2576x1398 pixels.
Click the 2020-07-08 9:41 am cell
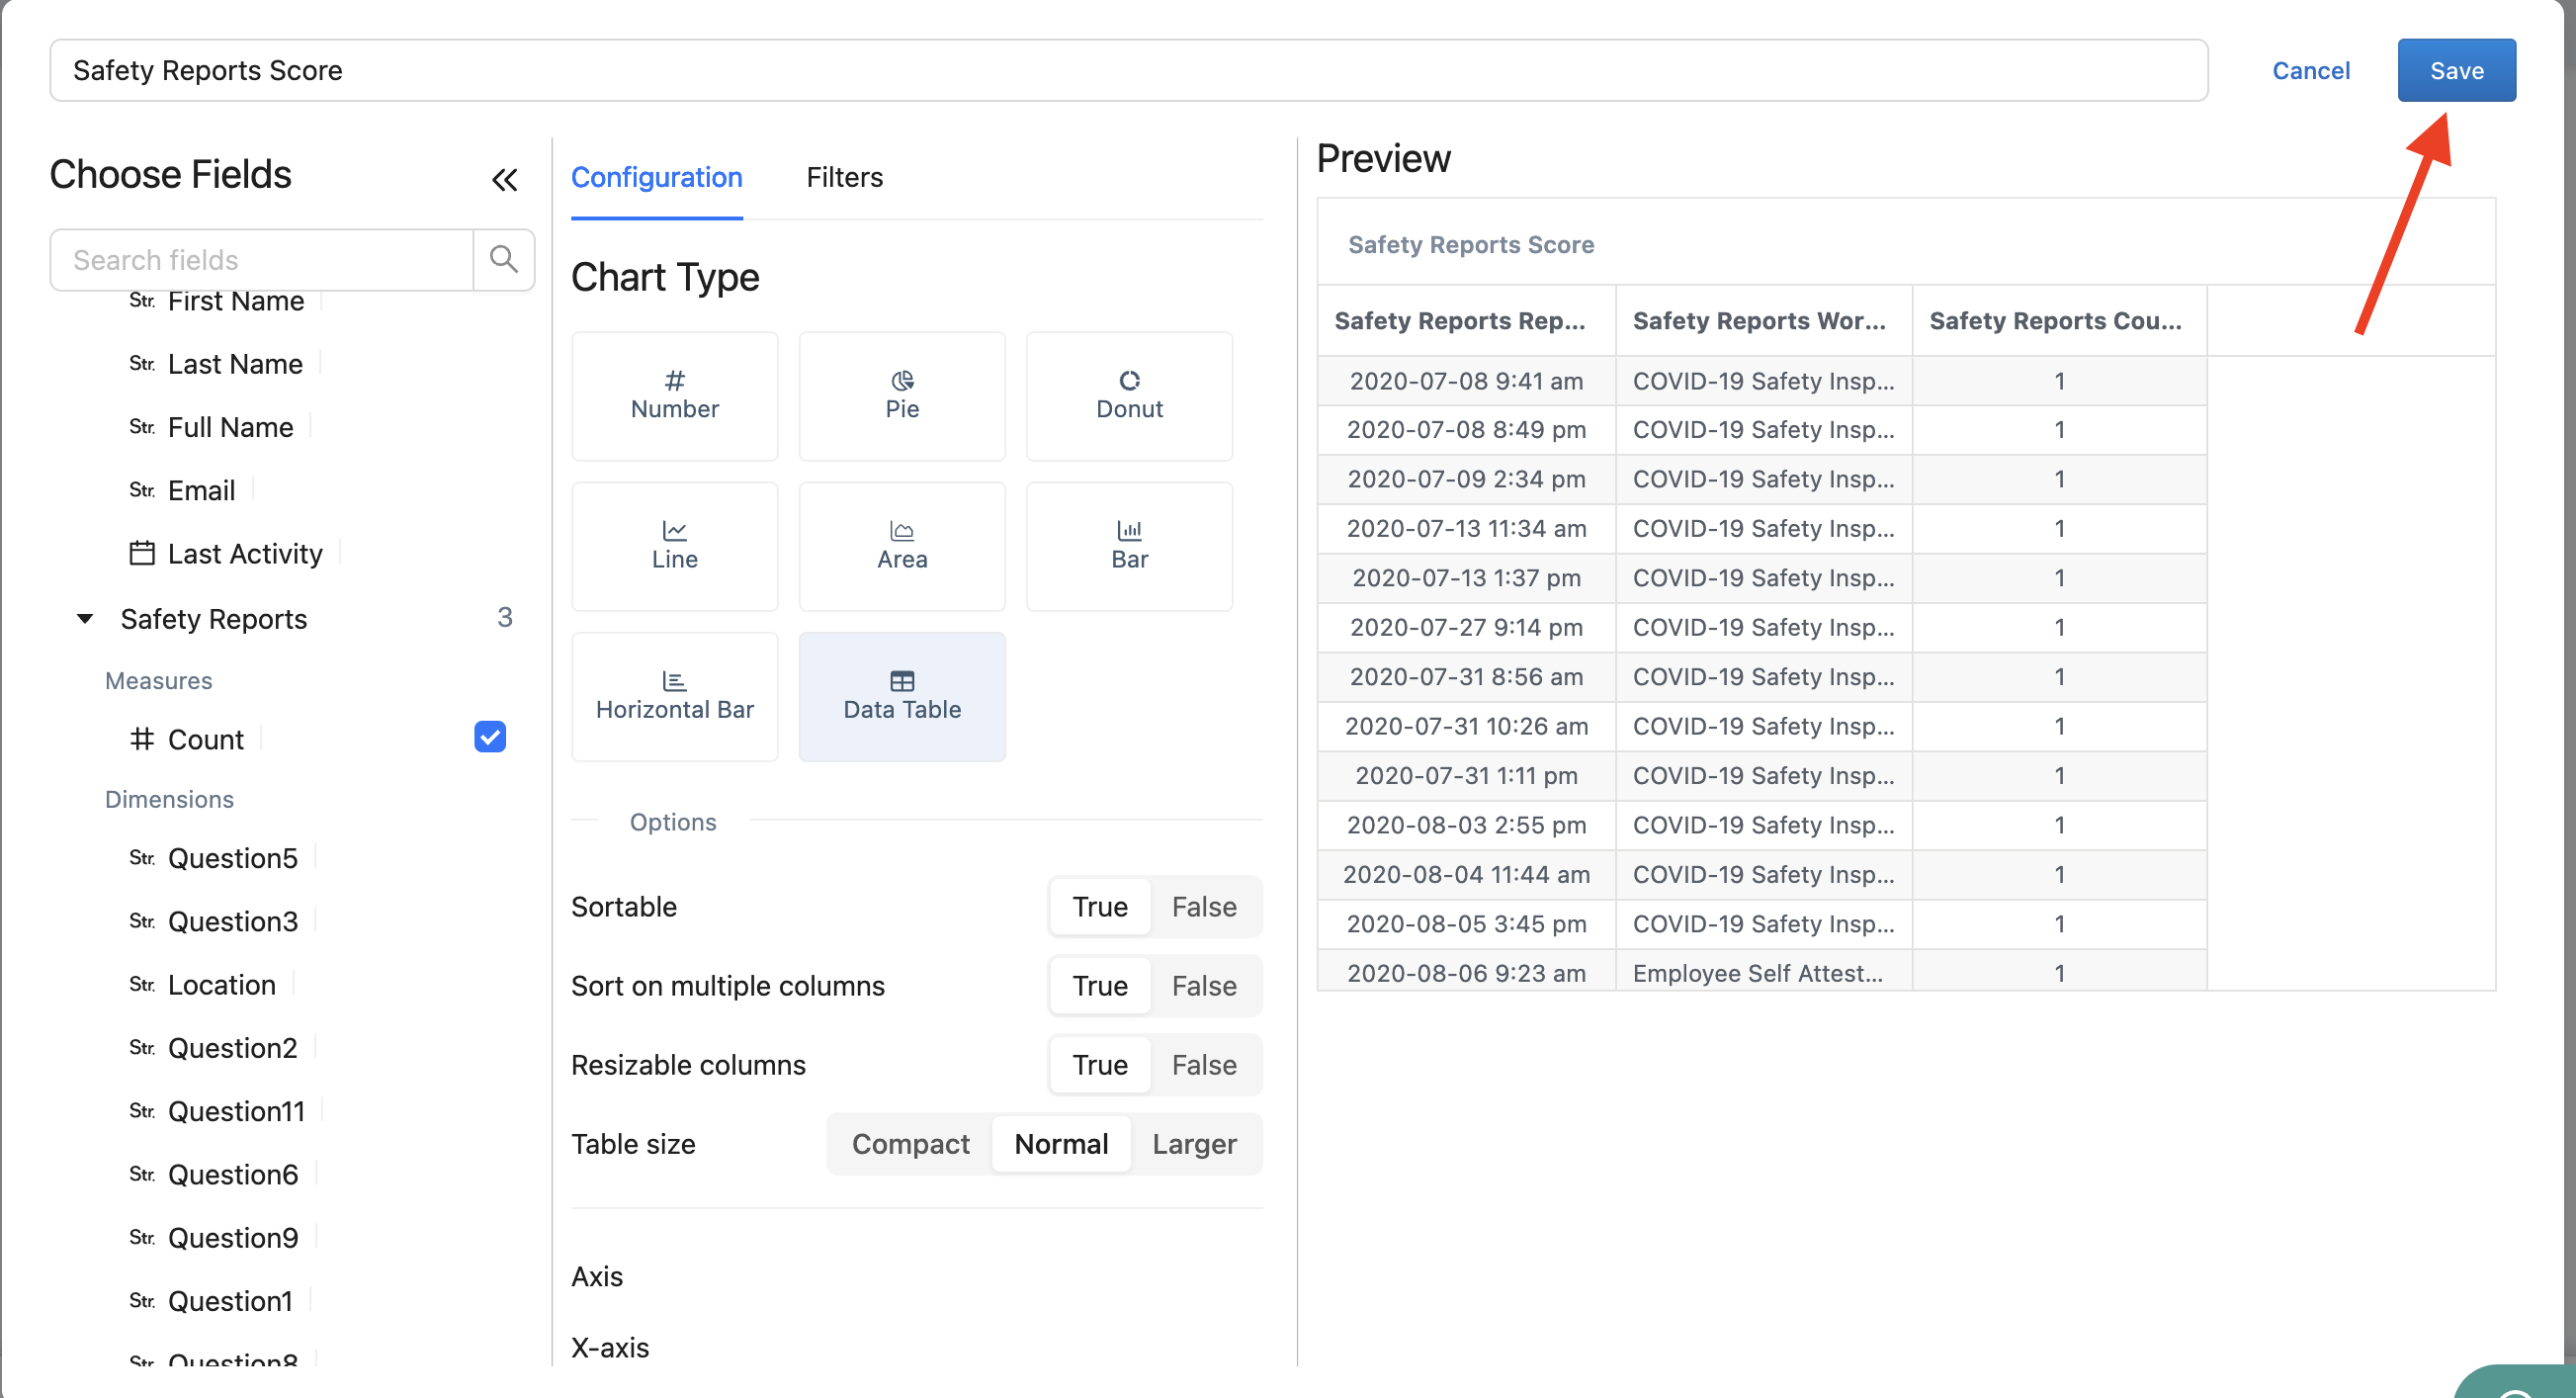[x=1465, y=381]
